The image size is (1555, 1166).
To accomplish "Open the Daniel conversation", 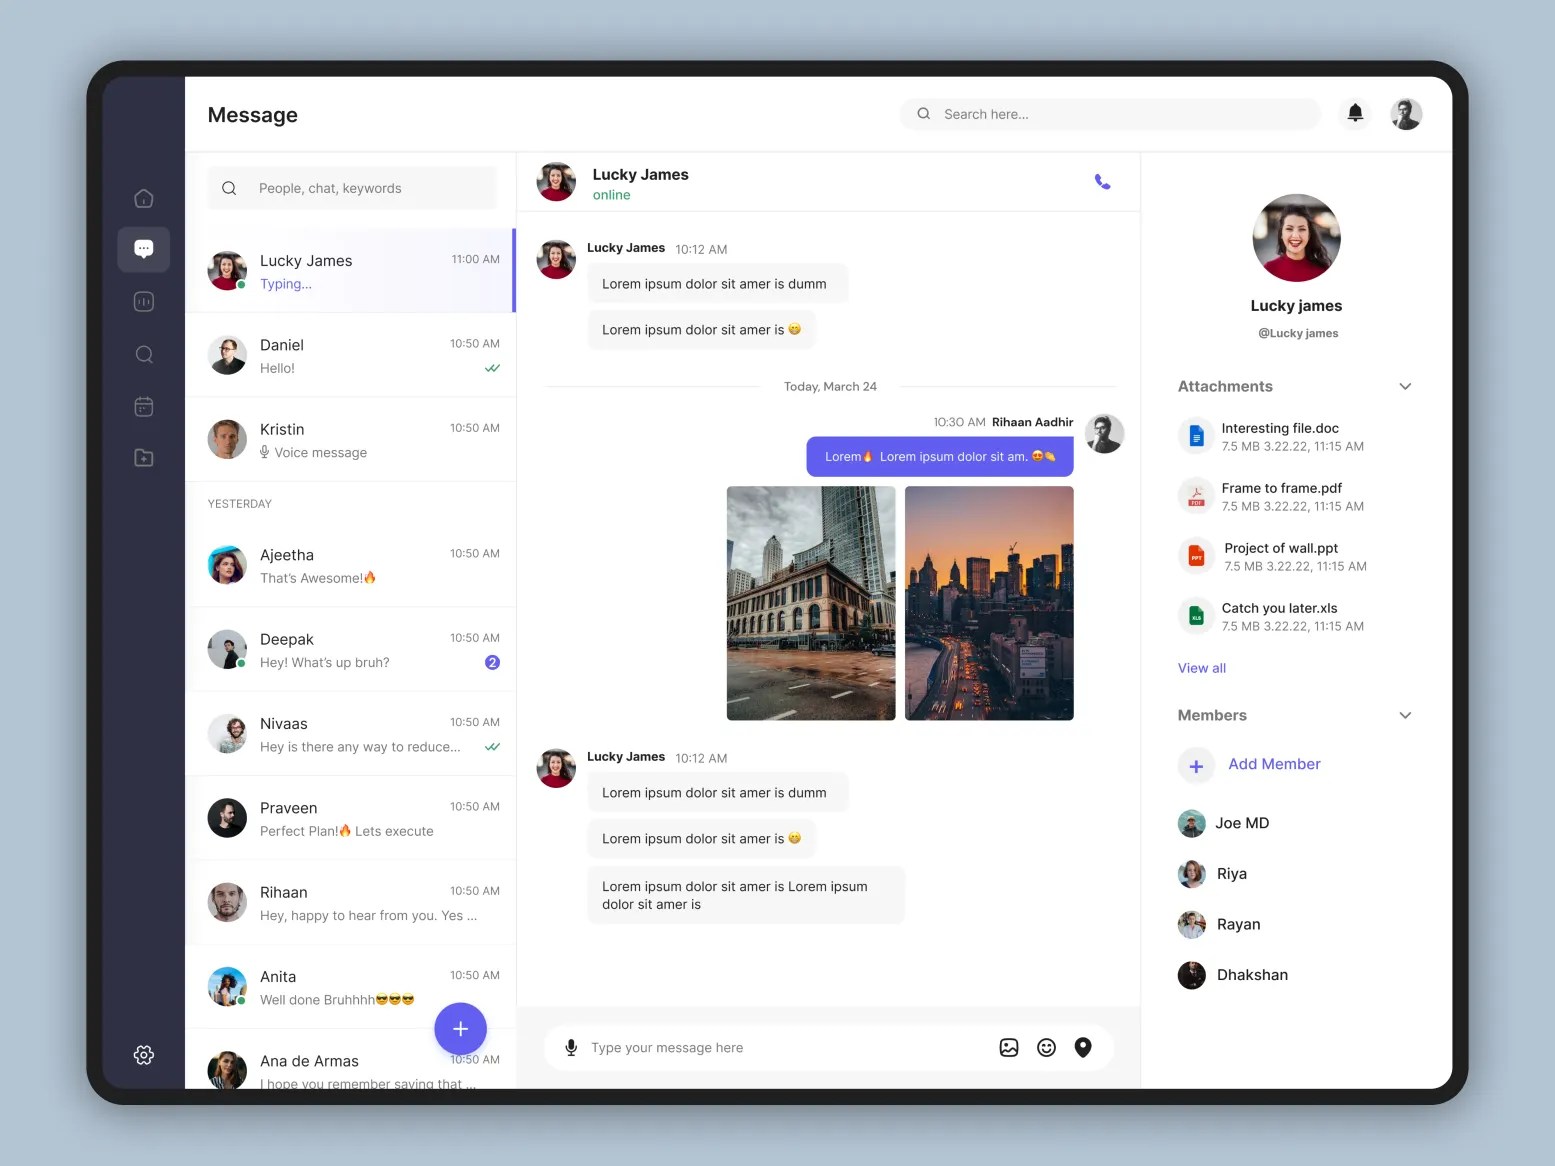I will coord(350,355).
